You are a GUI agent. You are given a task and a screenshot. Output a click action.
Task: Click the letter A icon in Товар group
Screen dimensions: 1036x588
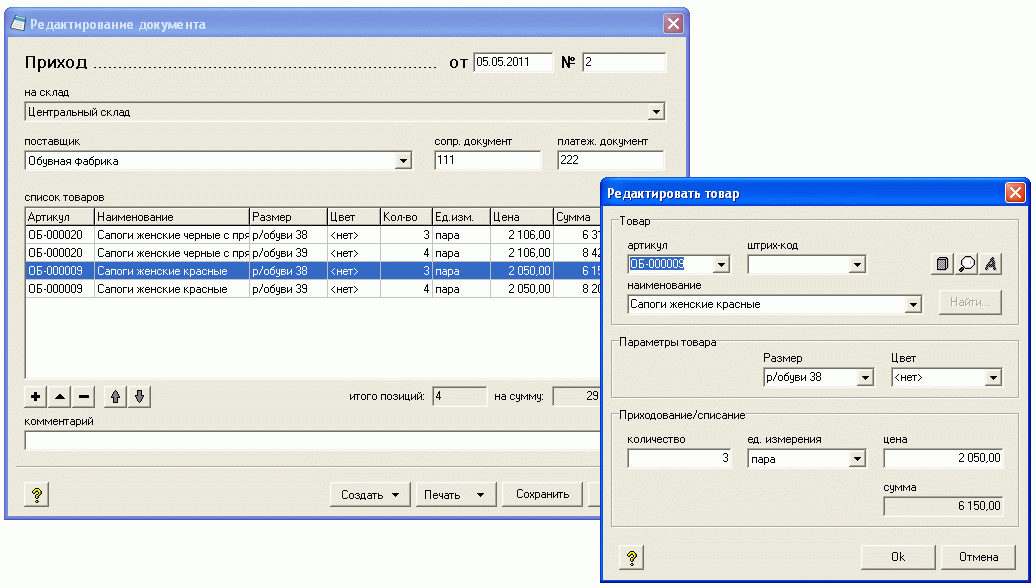(991, 264)
